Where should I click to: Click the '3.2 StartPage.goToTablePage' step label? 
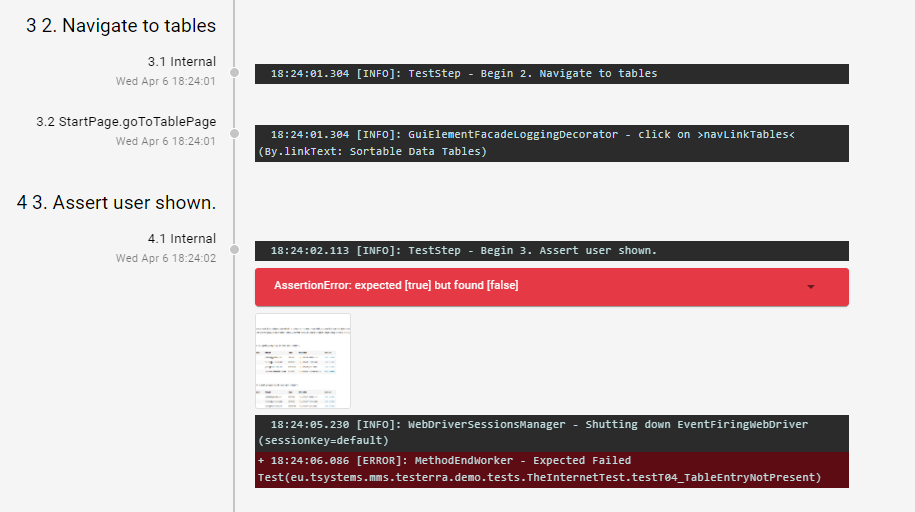(126, 122)
